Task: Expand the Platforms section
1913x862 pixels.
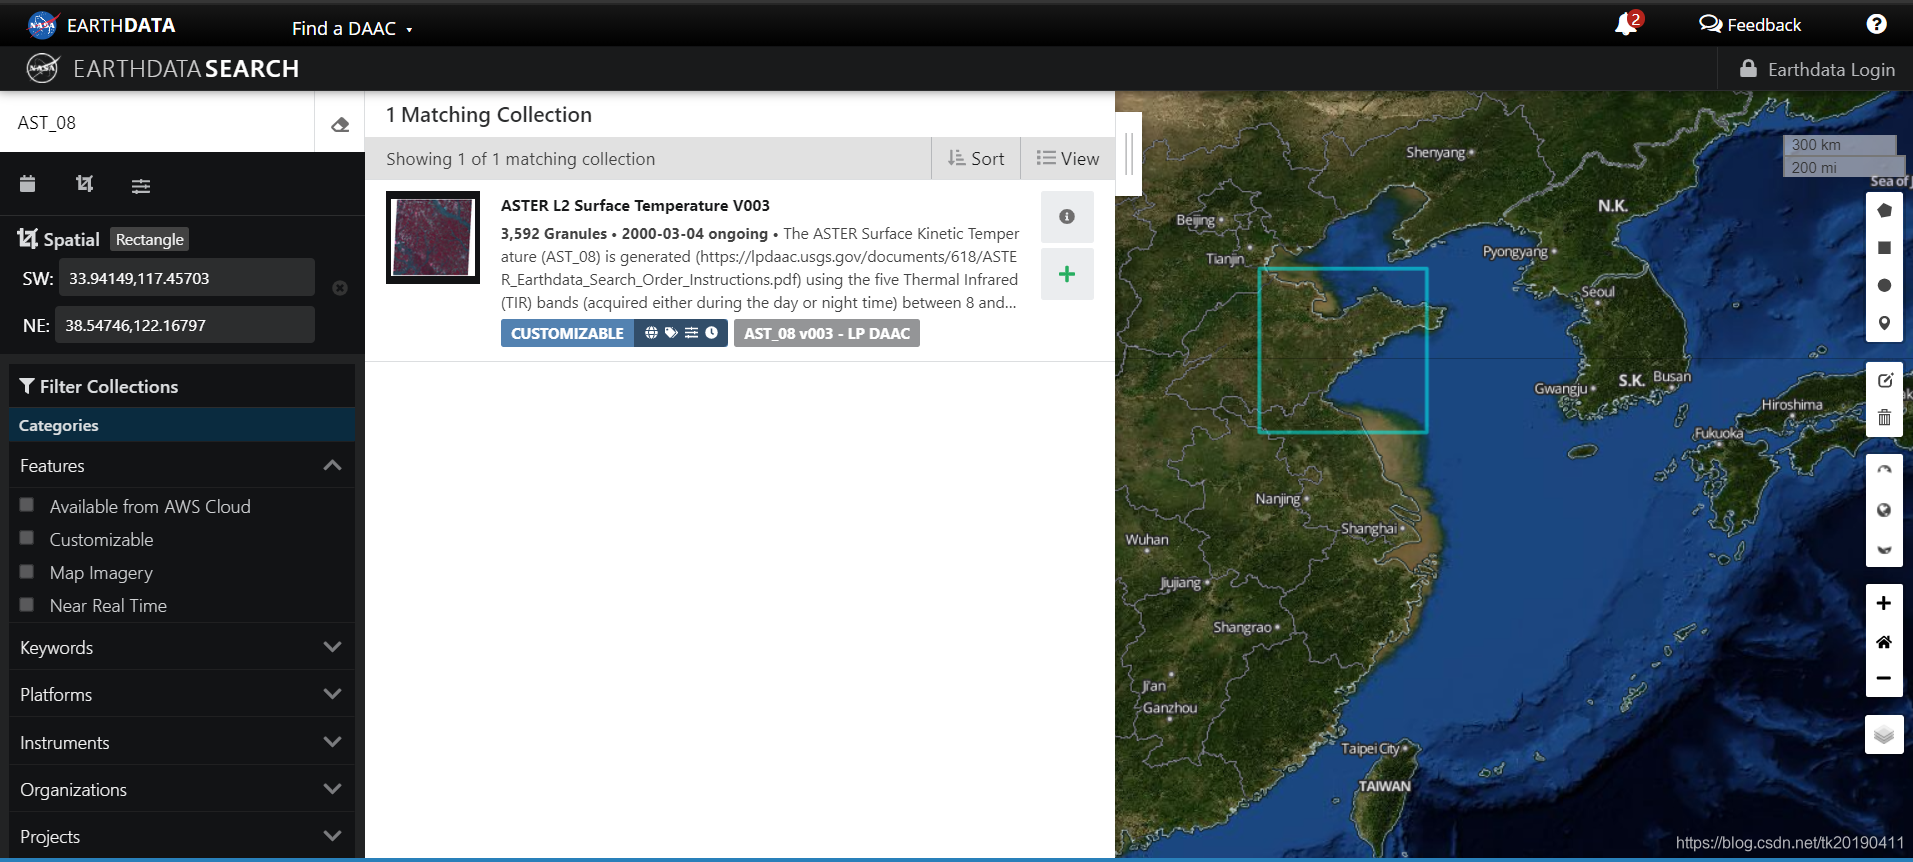Action: click(182, 694)
